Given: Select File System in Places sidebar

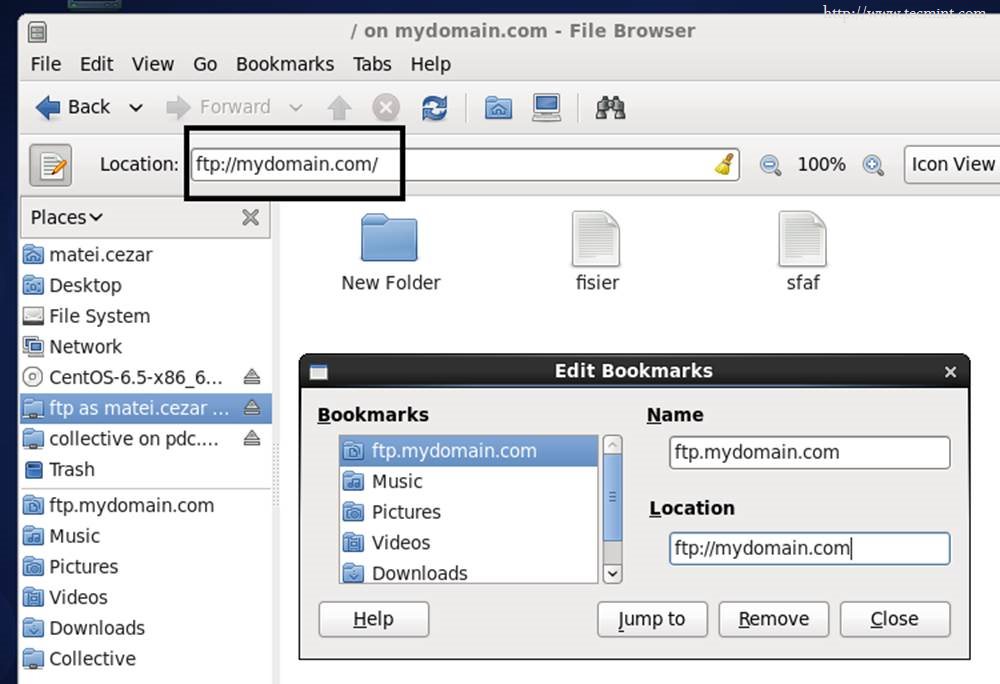Looking at the screenshot, I should click(x=146, y=316).
